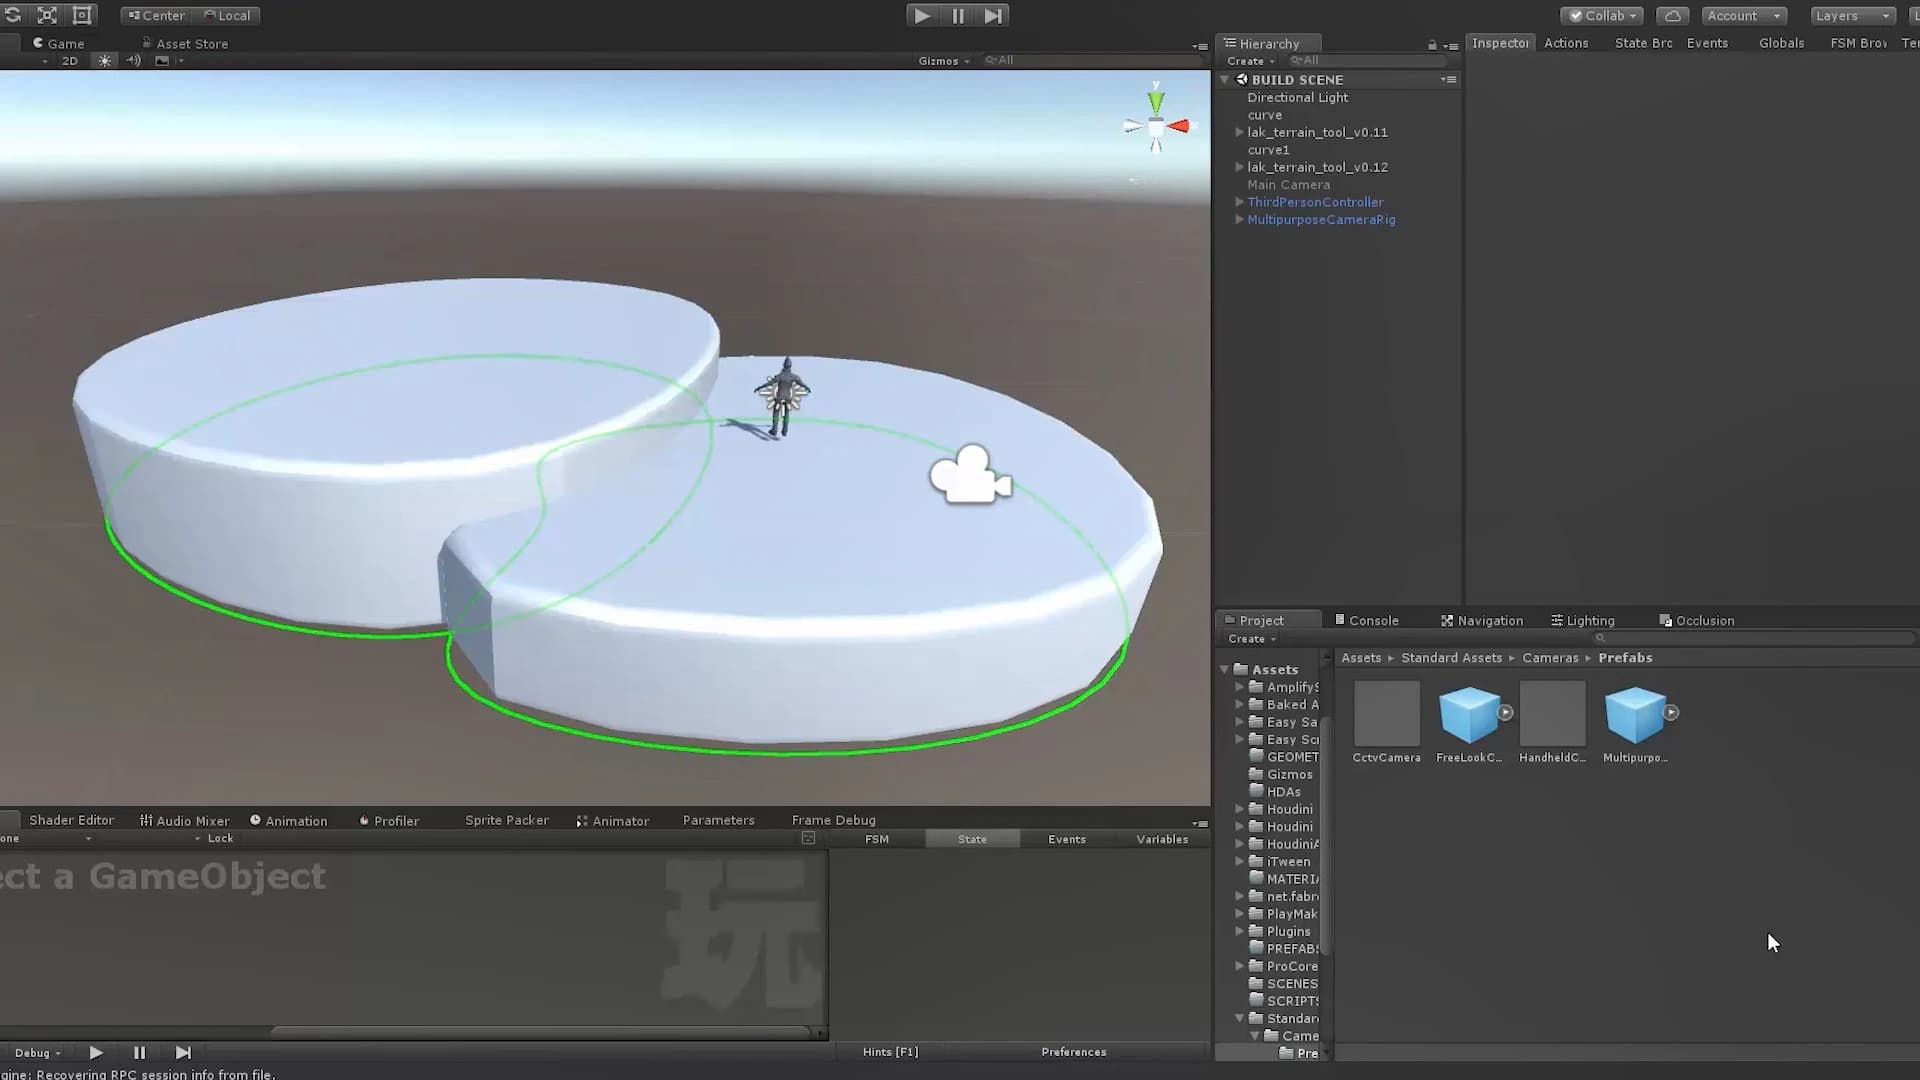
Task: Toggle Center pivot mode
Action: click(x=155, y=15)
